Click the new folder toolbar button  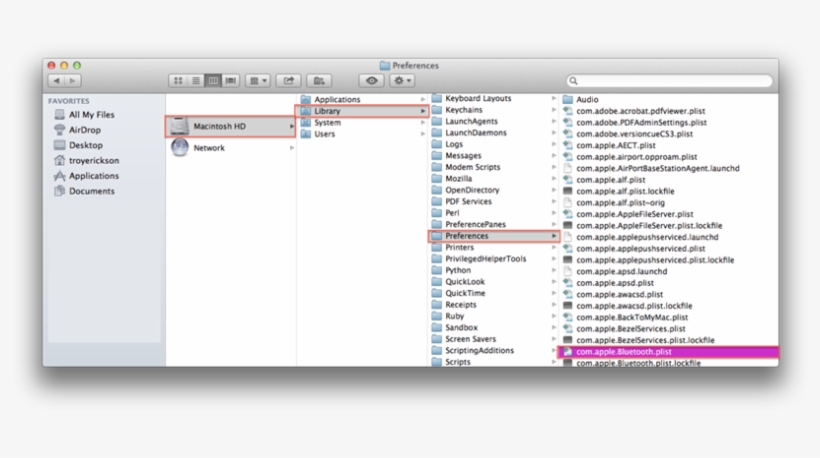point(319,81)
